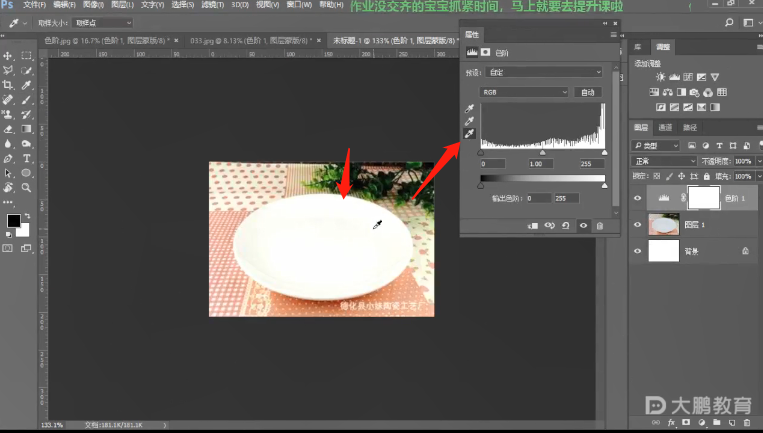Click the midtone gray input slider handle
763x433 pixels.
pyautogui.click(x=542, y=153)
